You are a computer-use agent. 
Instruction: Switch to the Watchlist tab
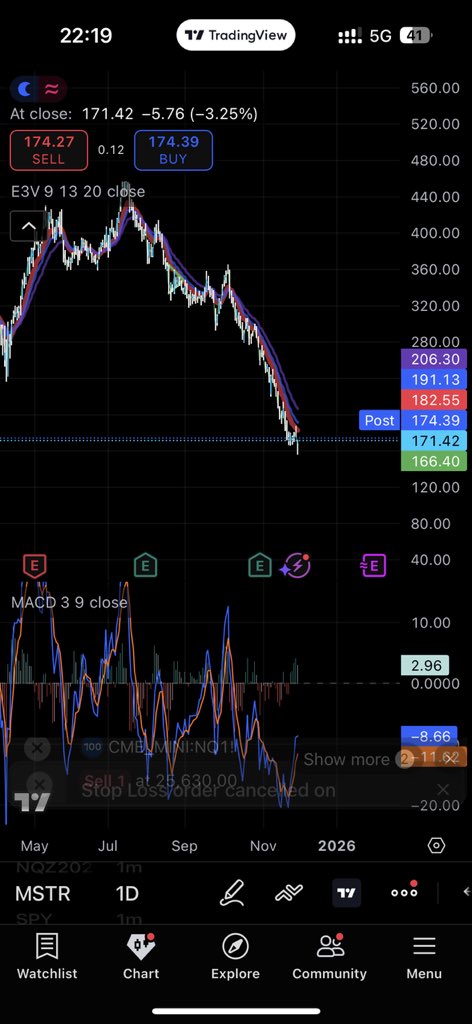coord(47,956)
